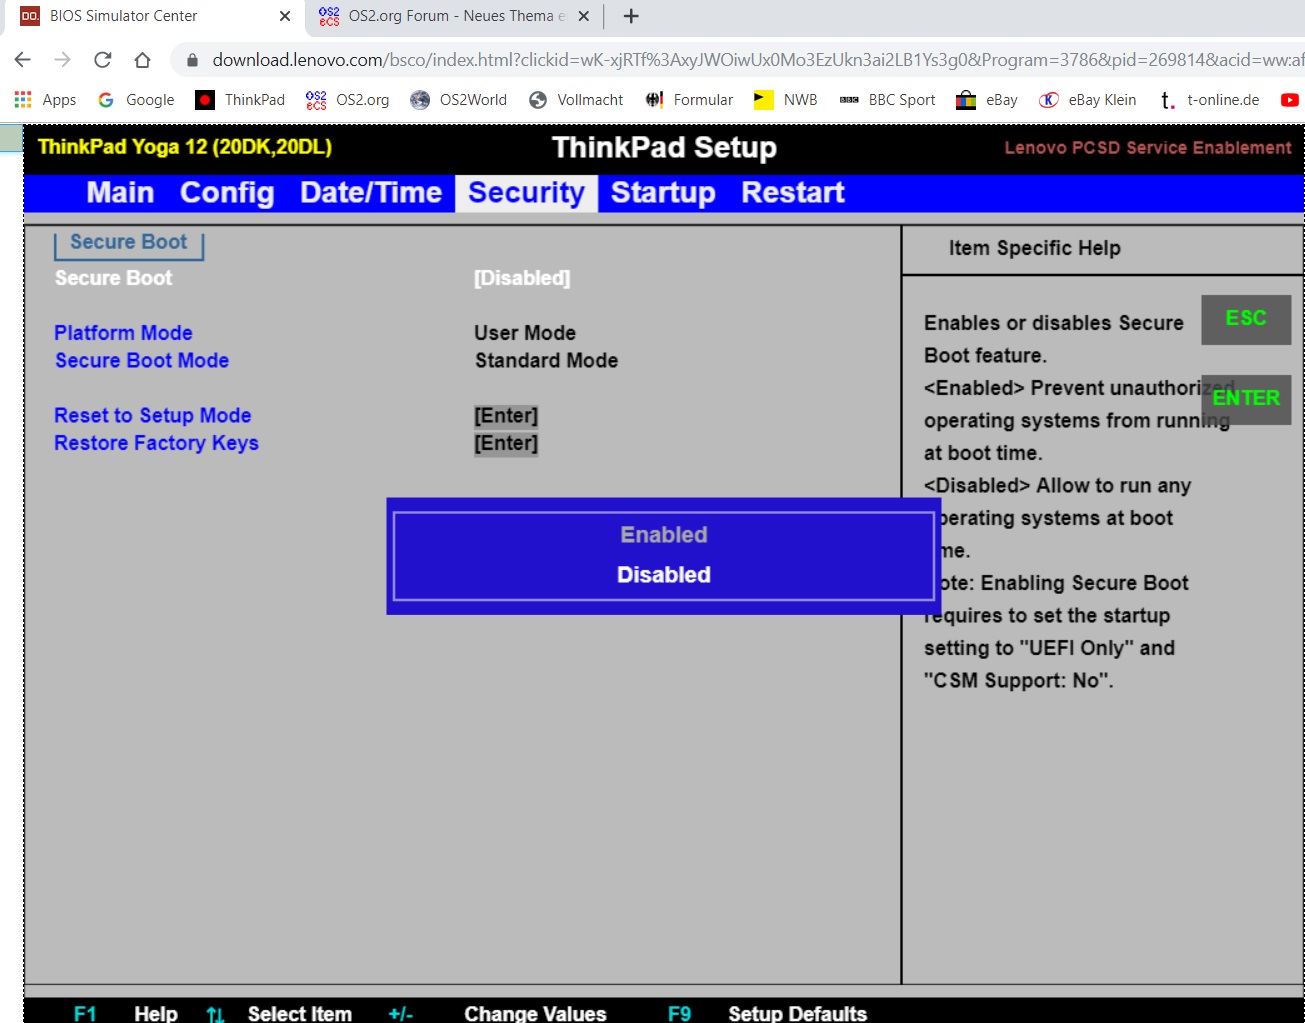Select the Reset to Setup Mode item
Image resolution: width=1305 pixels, height=1023 pixels.
point(153,415)
